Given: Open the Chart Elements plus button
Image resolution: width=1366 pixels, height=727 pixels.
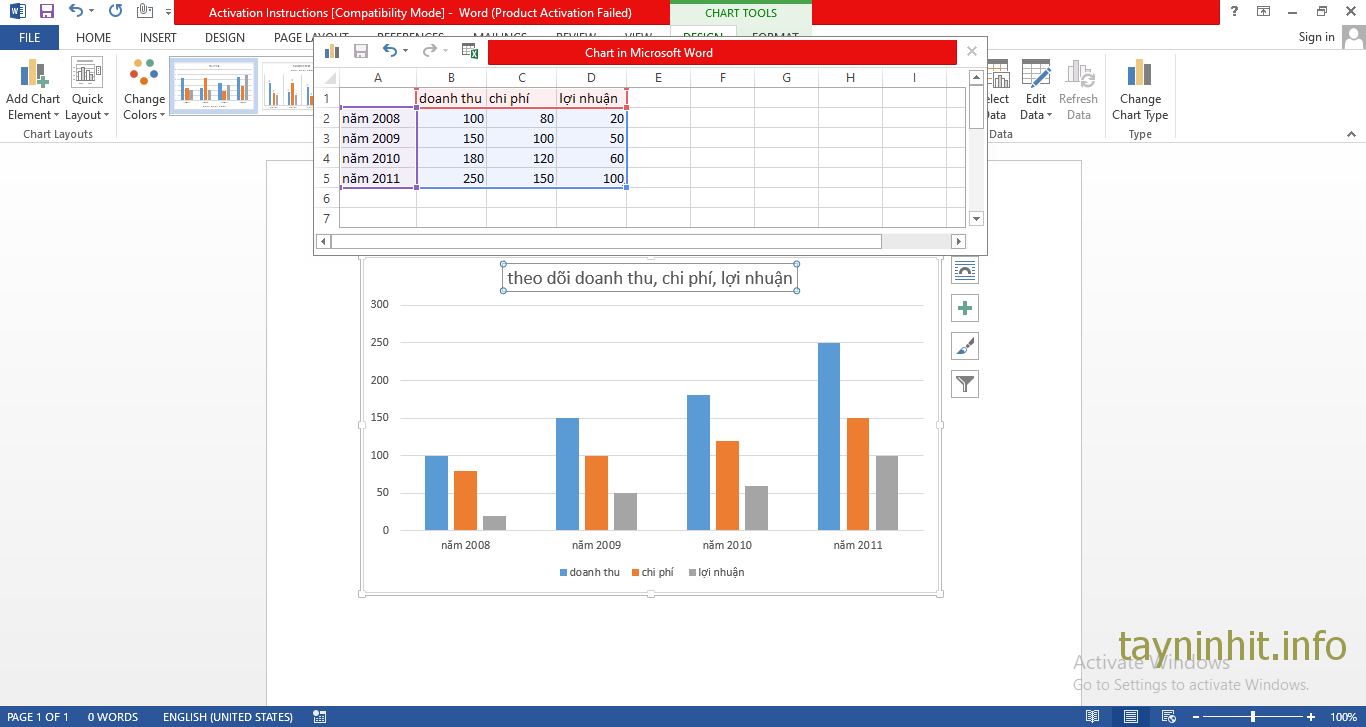Looking at the screenshot, I should (x=965, y=308).
